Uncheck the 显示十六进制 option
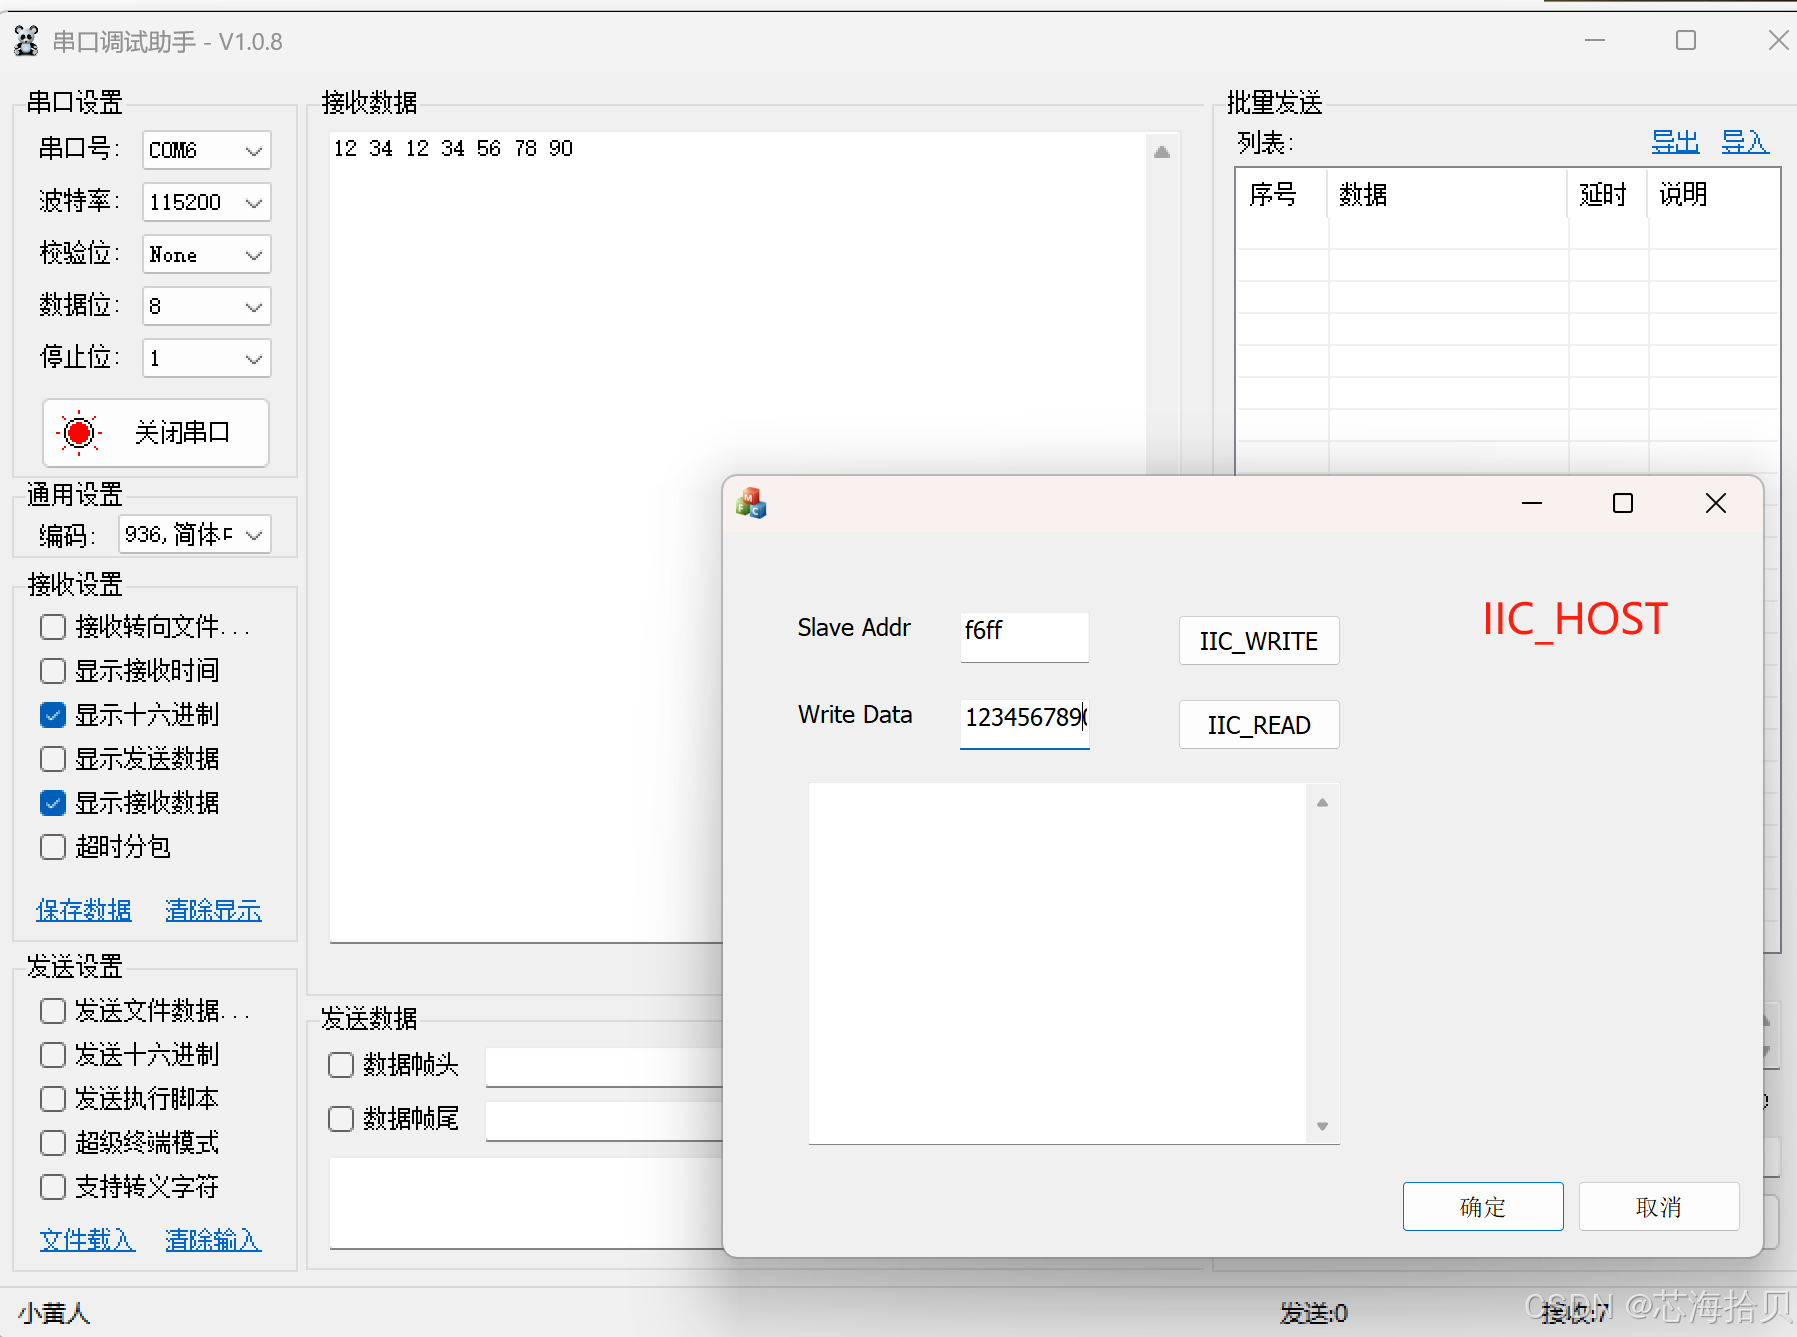The height and width of the screenshot is (1337, 1797). pos(52,714)
